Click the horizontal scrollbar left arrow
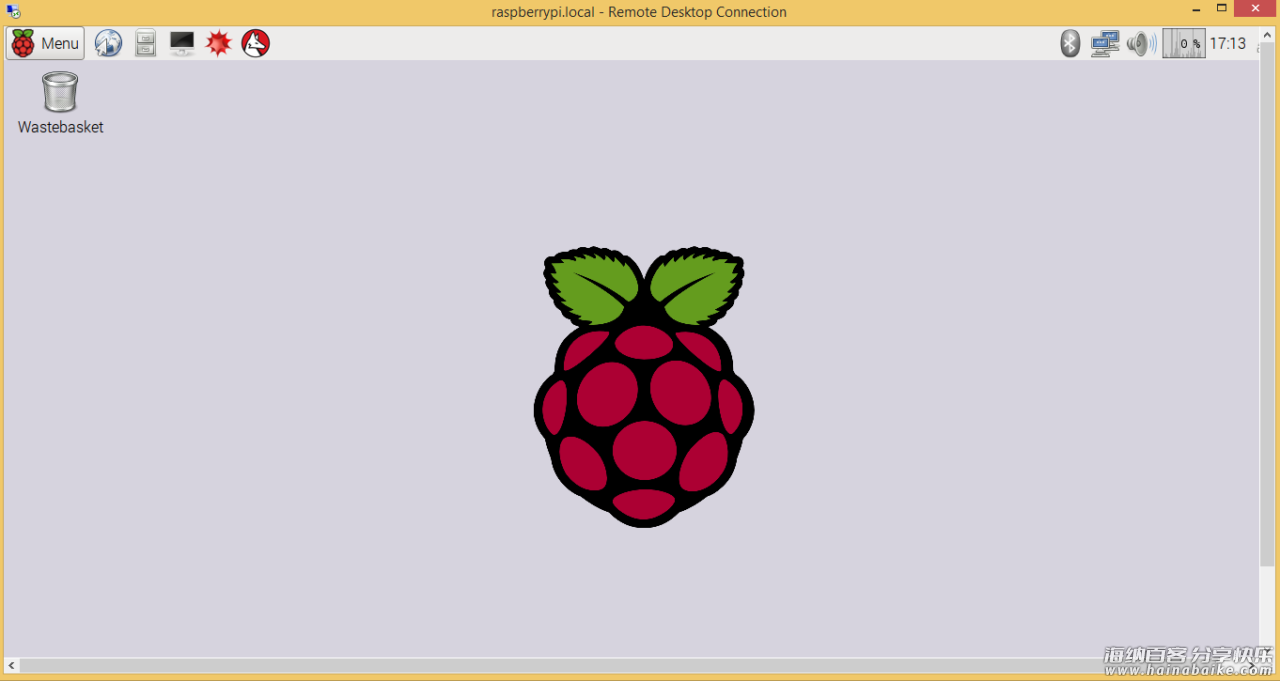 [12, 665]
